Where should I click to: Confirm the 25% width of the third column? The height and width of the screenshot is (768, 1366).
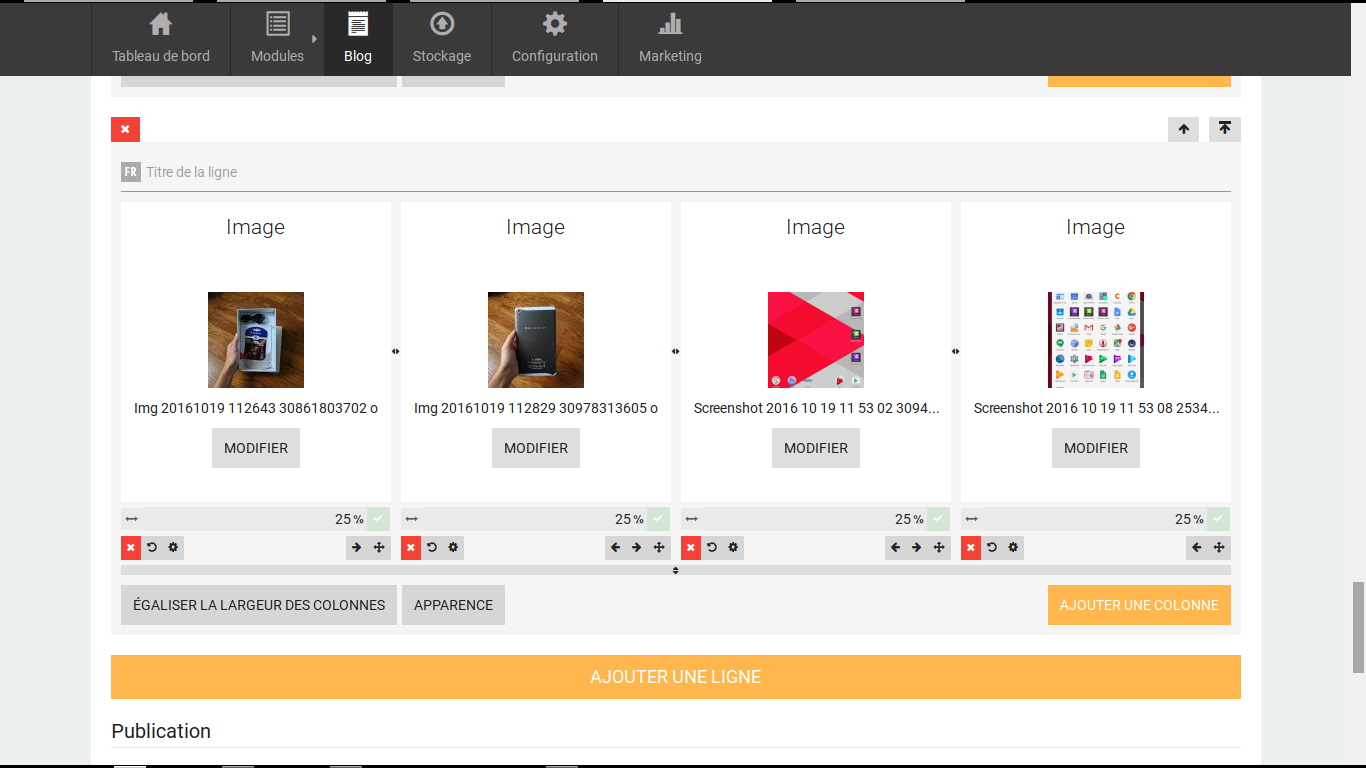coord(938,519)
